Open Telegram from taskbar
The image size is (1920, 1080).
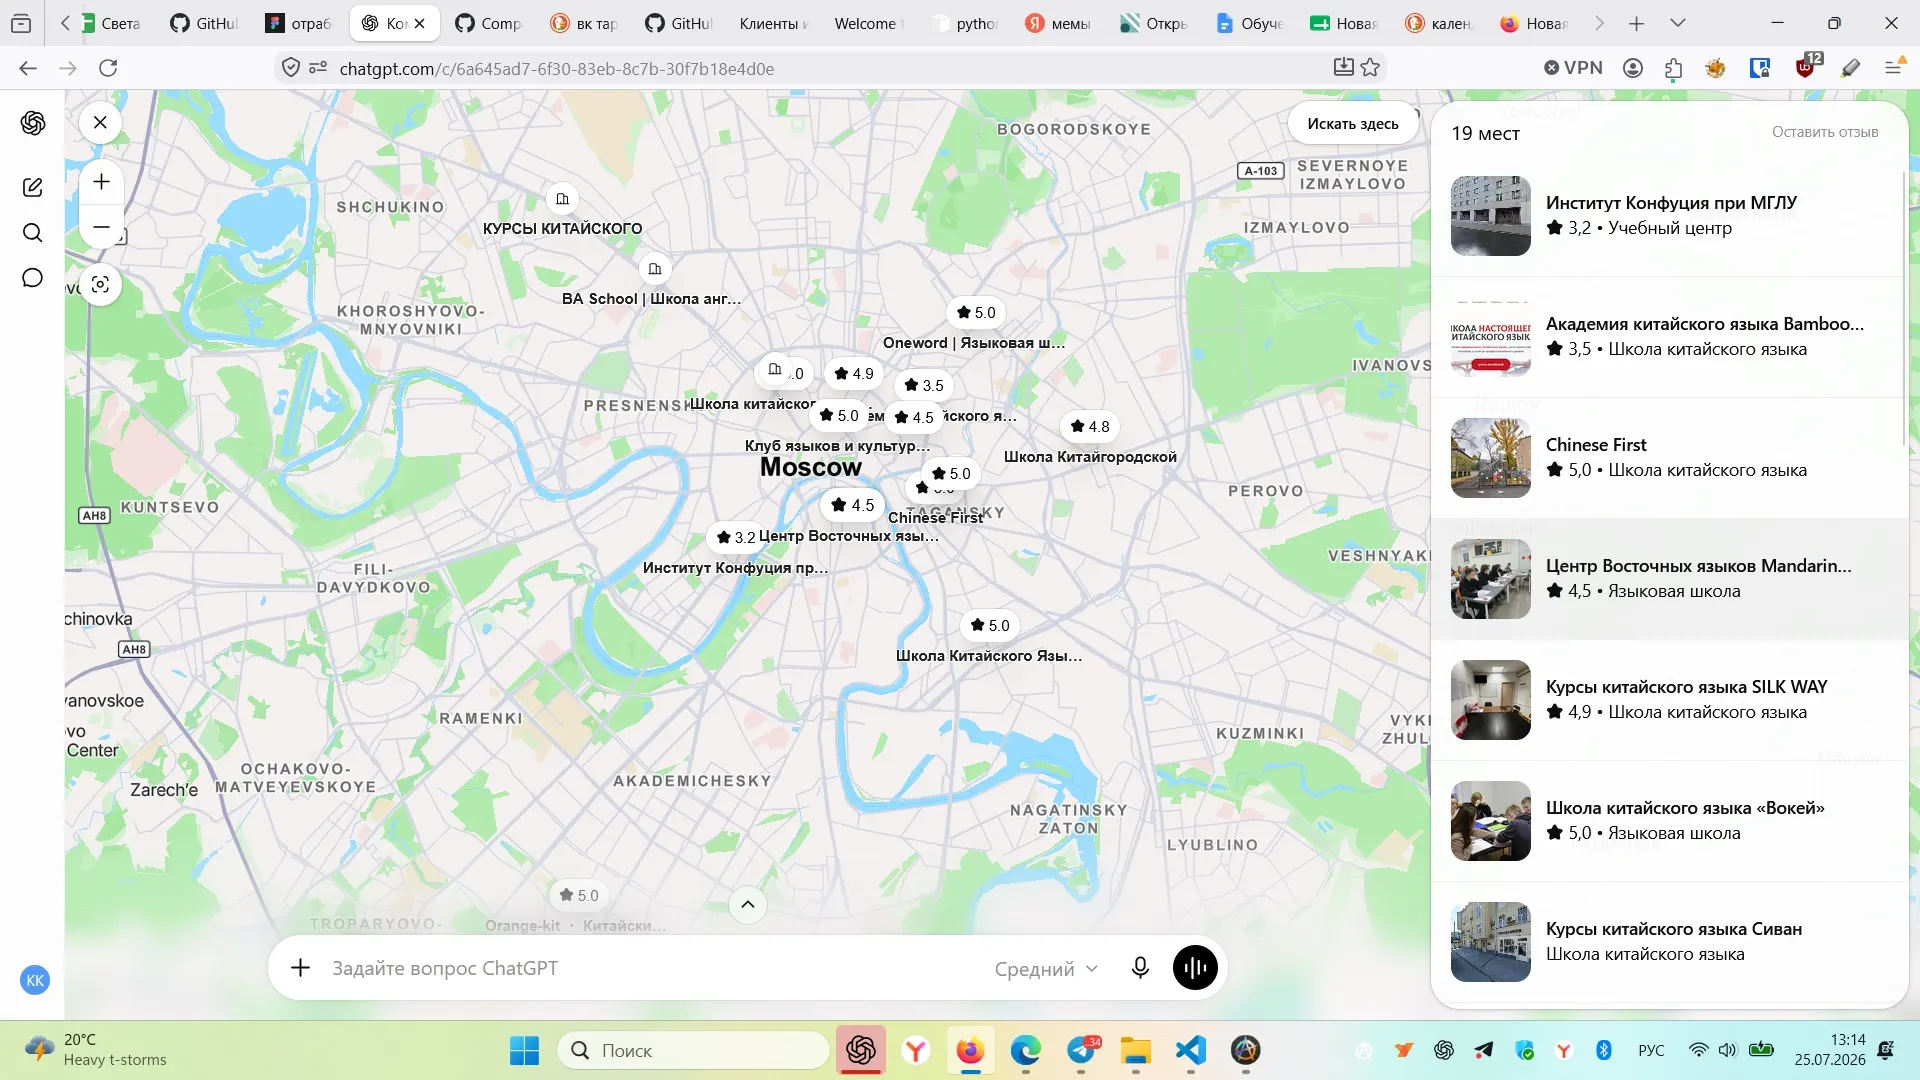pos(1081,1050)
